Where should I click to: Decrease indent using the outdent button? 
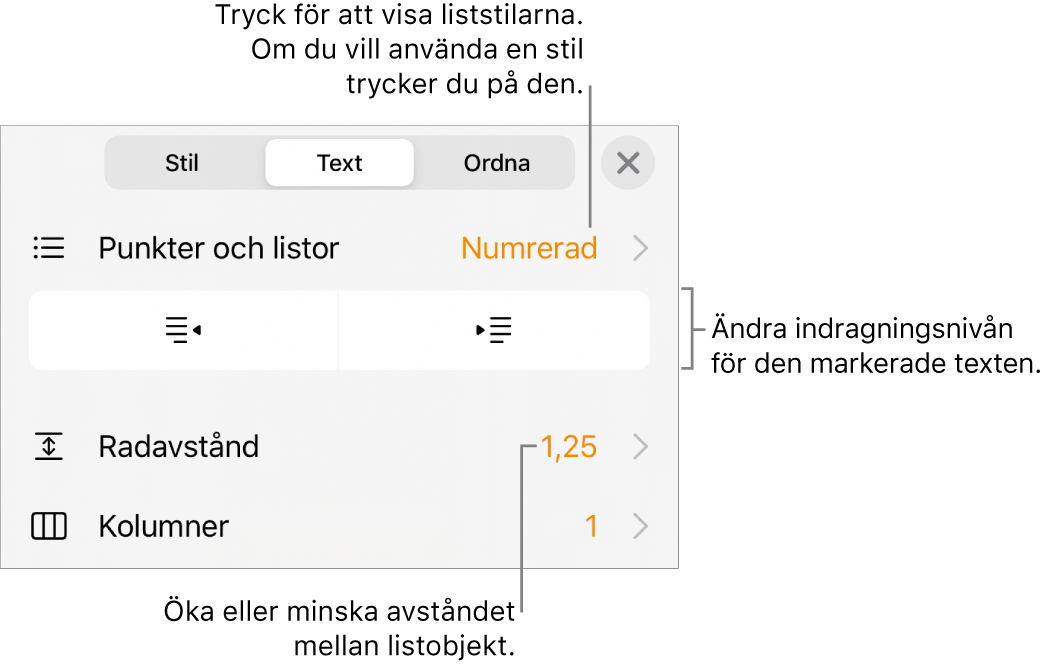click(x=183, y=330)
